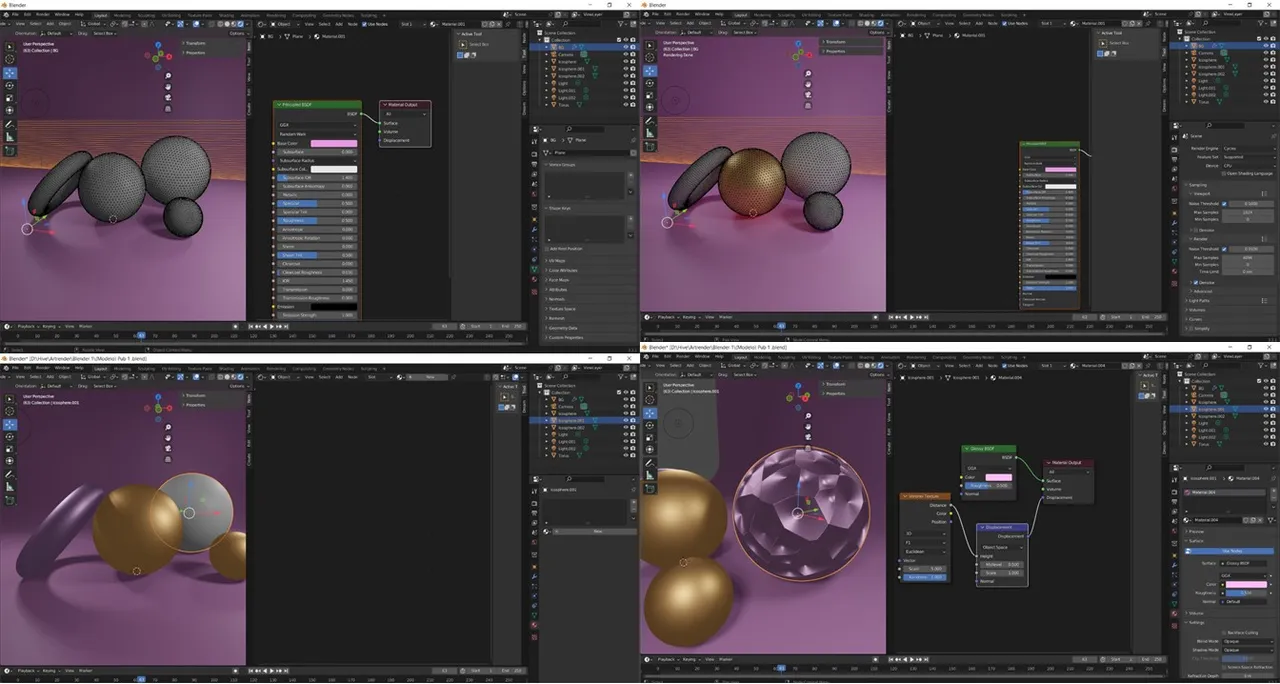
Task: Click the Midlevel 0.500 field on Displacement node
Action: (1001, 564)
